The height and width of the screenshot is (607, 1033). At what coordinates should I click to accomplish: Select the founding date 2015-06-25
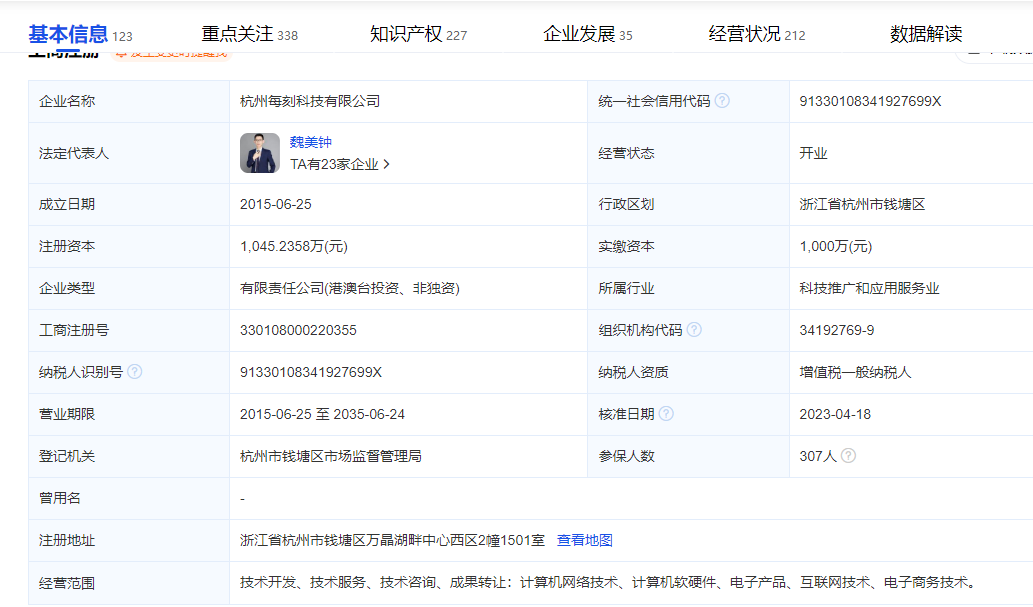275,204
